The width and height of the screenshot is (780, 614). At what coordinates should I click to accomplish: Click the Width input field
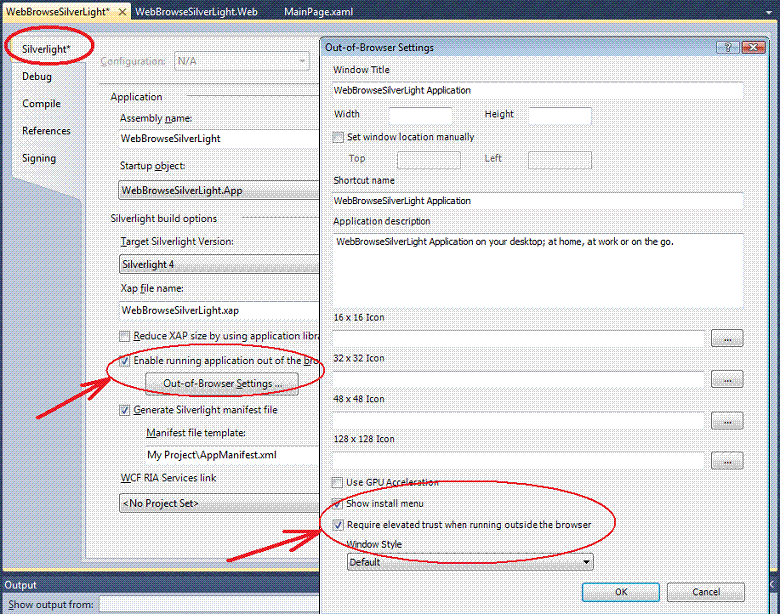click(x=420, y=115)
